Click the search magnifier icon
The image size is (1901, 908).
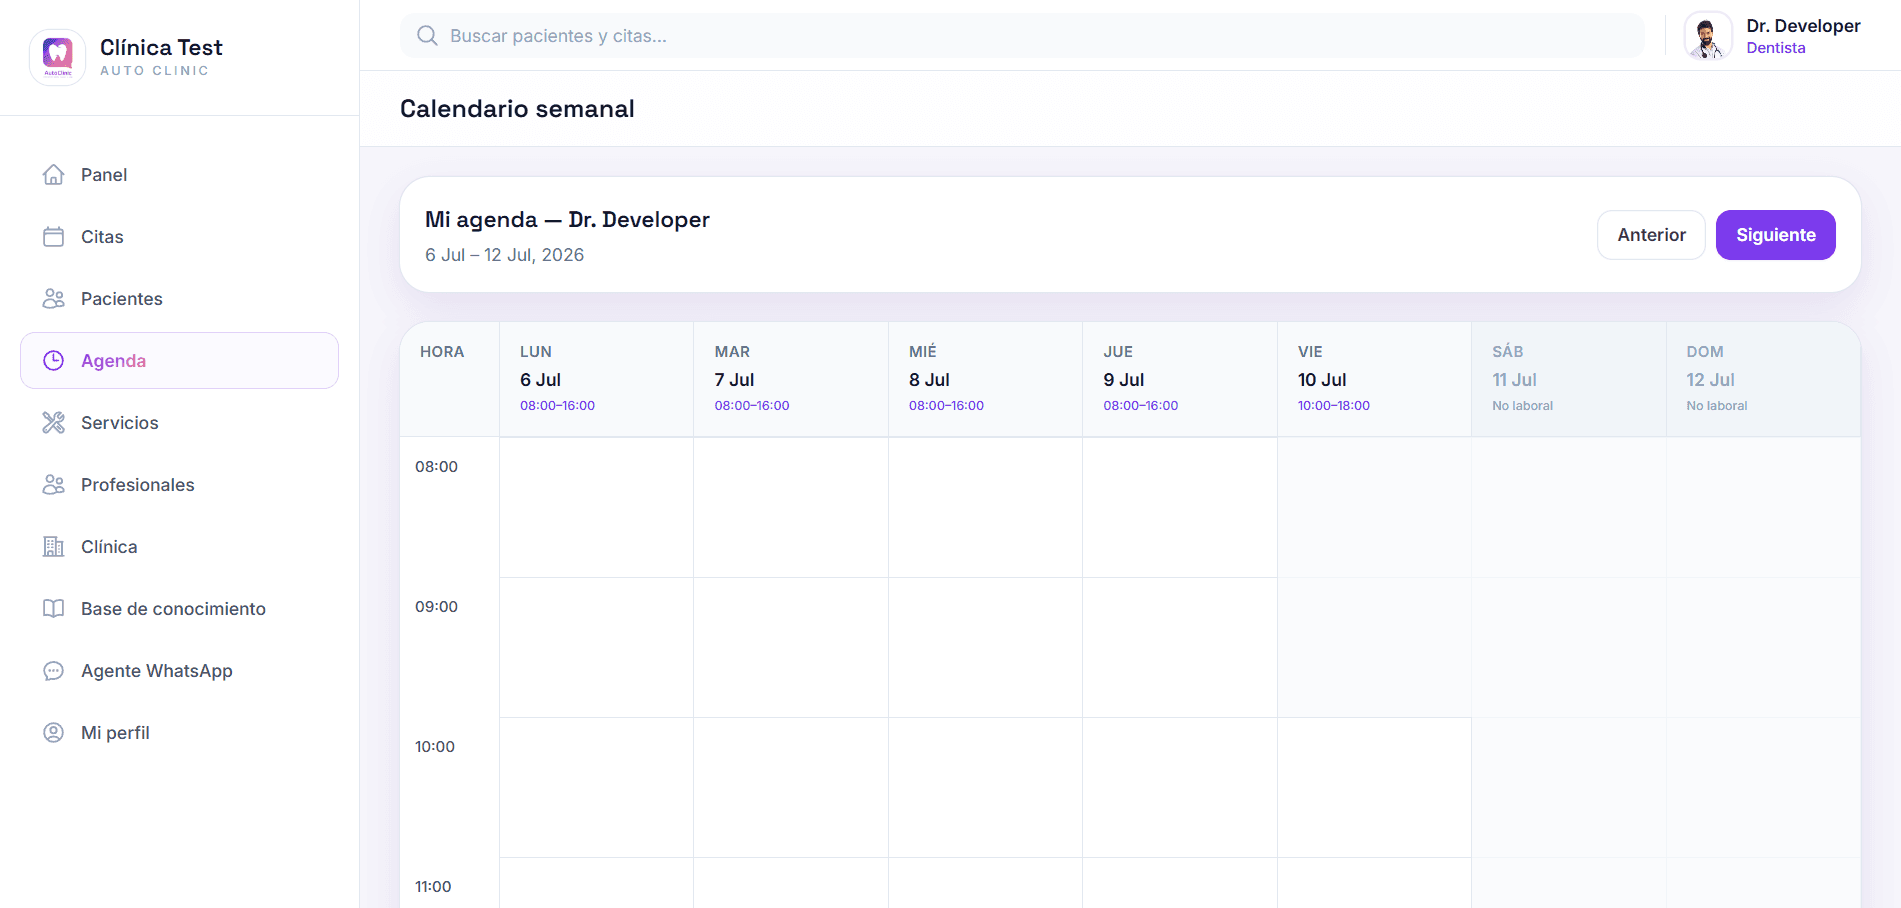coord(427,36)
